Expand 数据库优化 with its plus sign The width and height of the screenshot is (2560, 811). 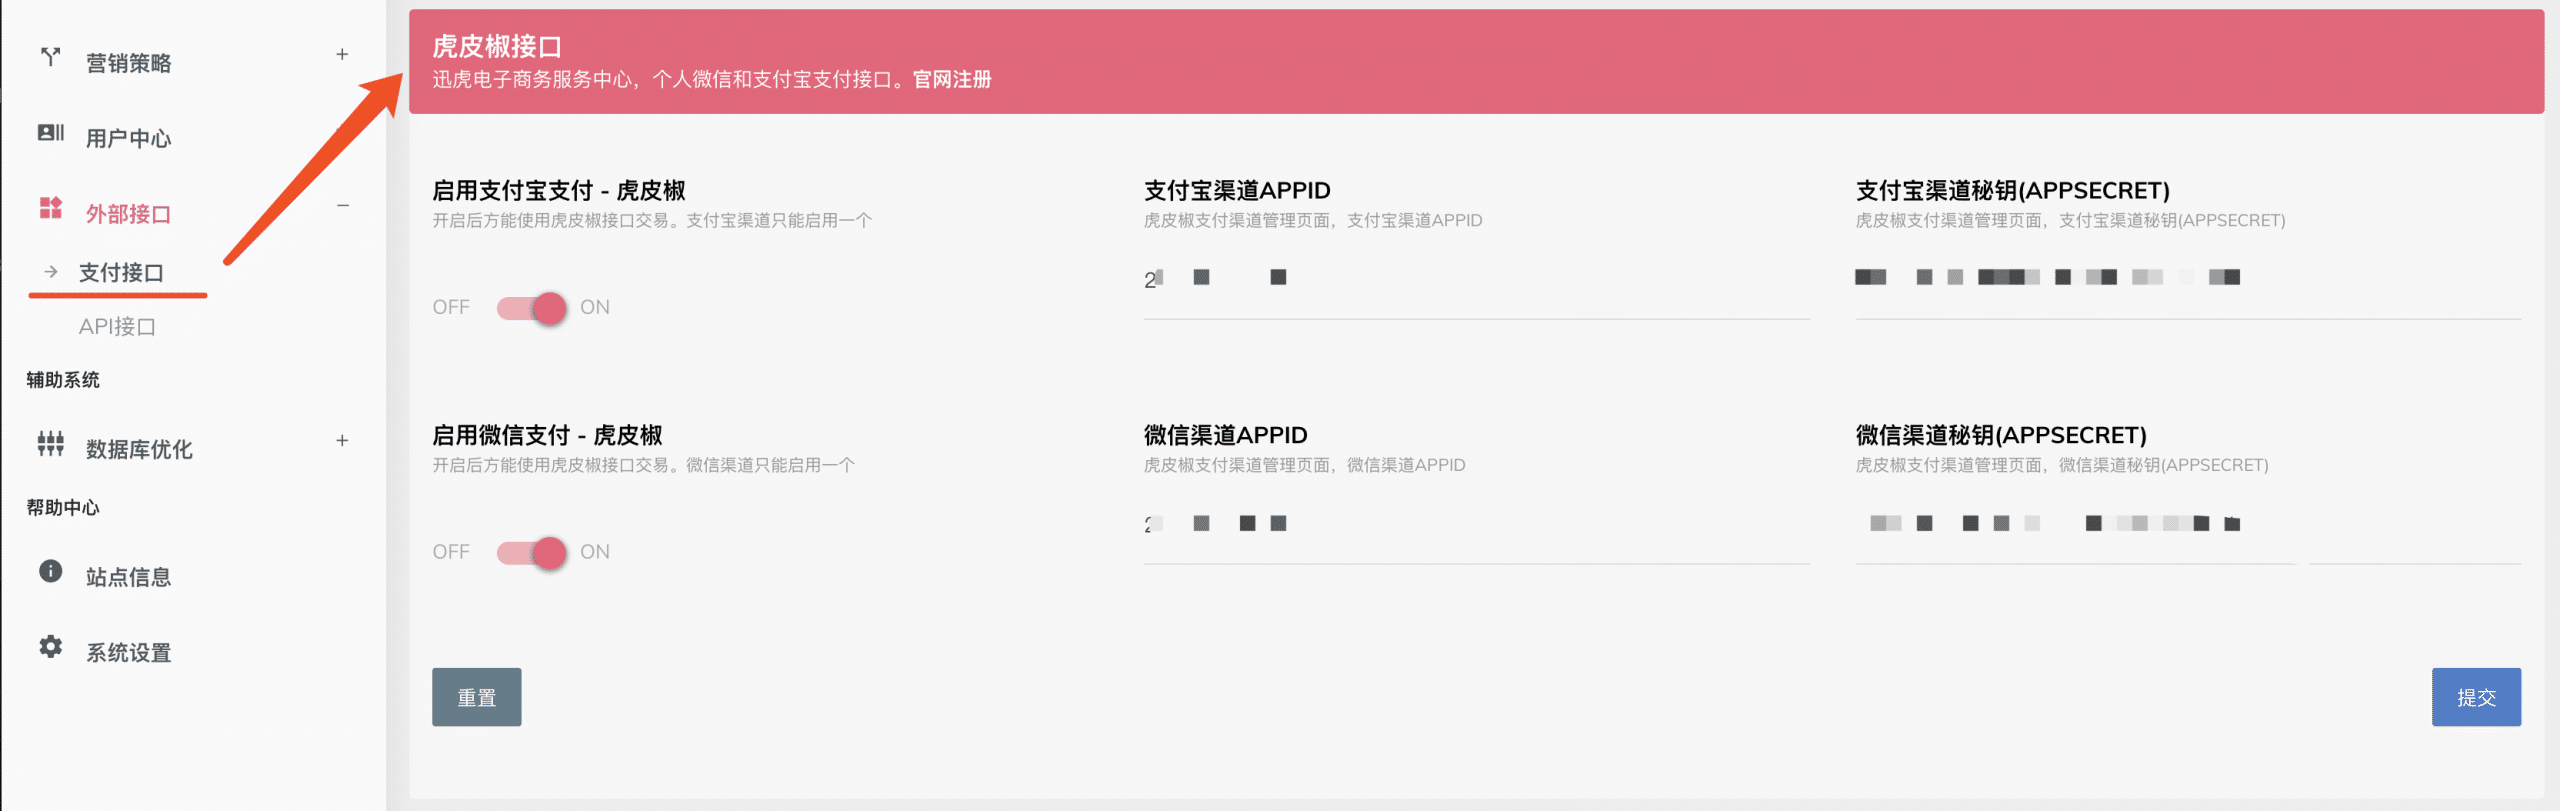click(x=342, y=441)
